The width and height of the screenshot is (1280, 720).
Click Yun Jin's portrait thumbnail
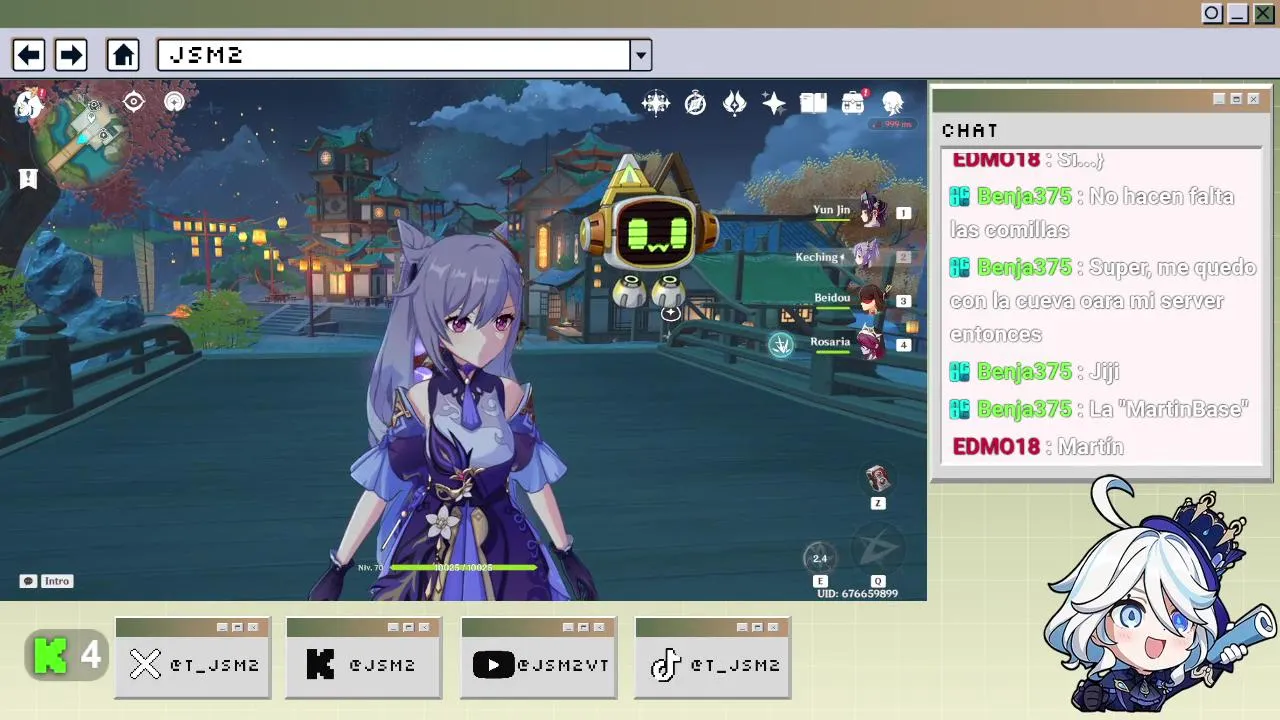coord(871,210)
